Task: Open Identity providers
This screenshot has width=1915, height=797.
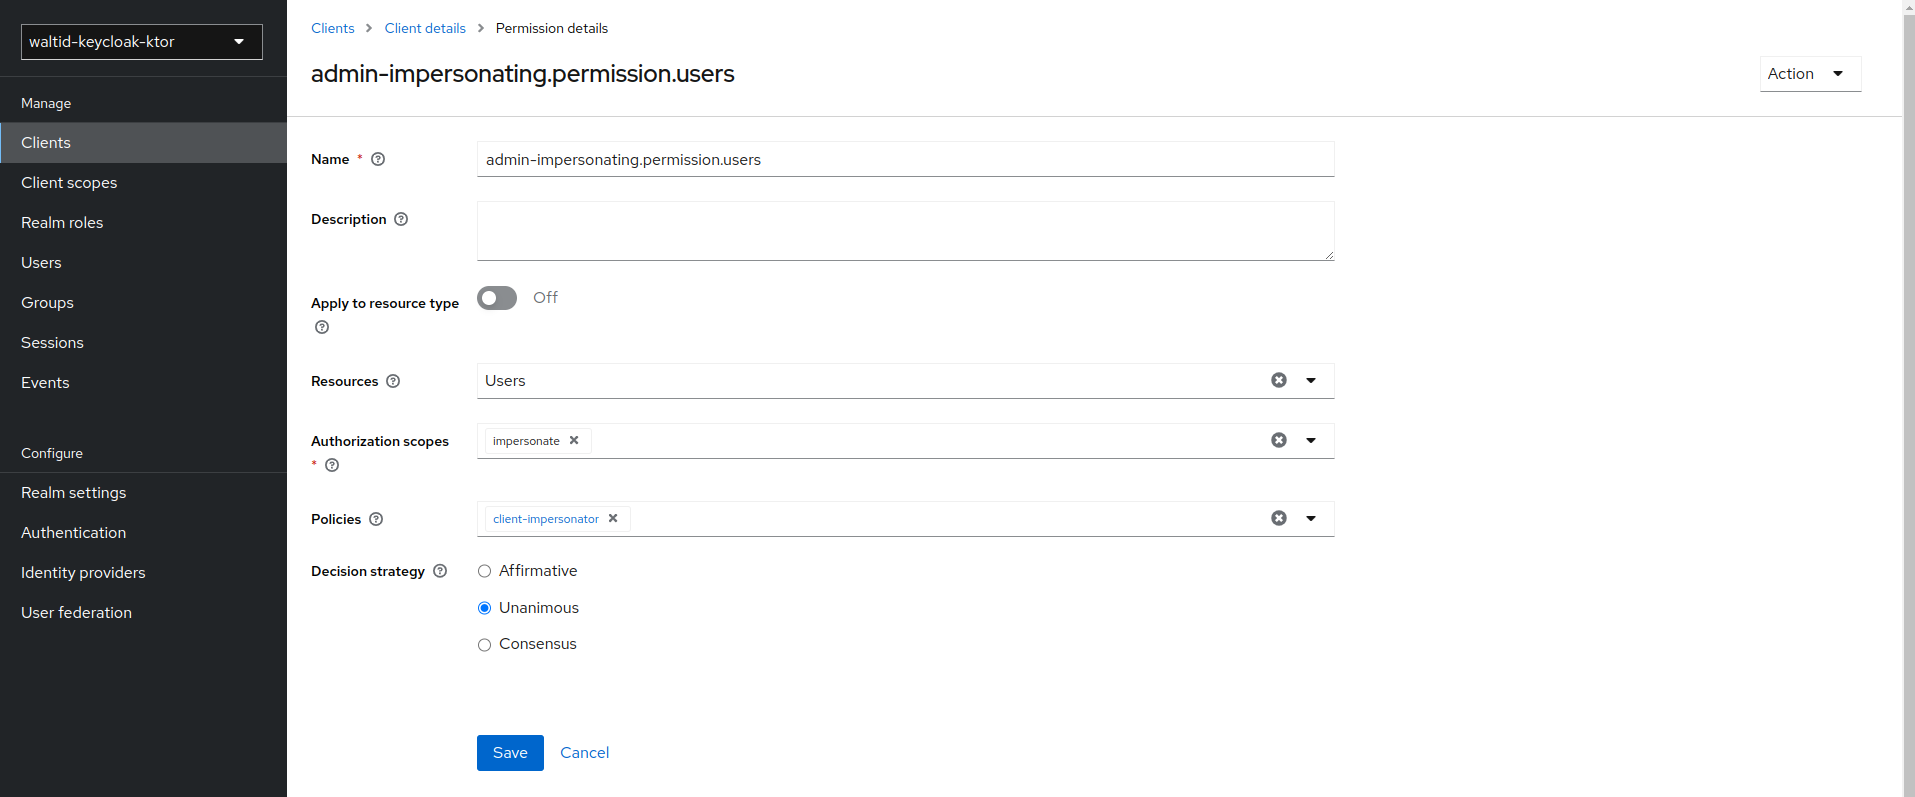Action: point(143,573)
